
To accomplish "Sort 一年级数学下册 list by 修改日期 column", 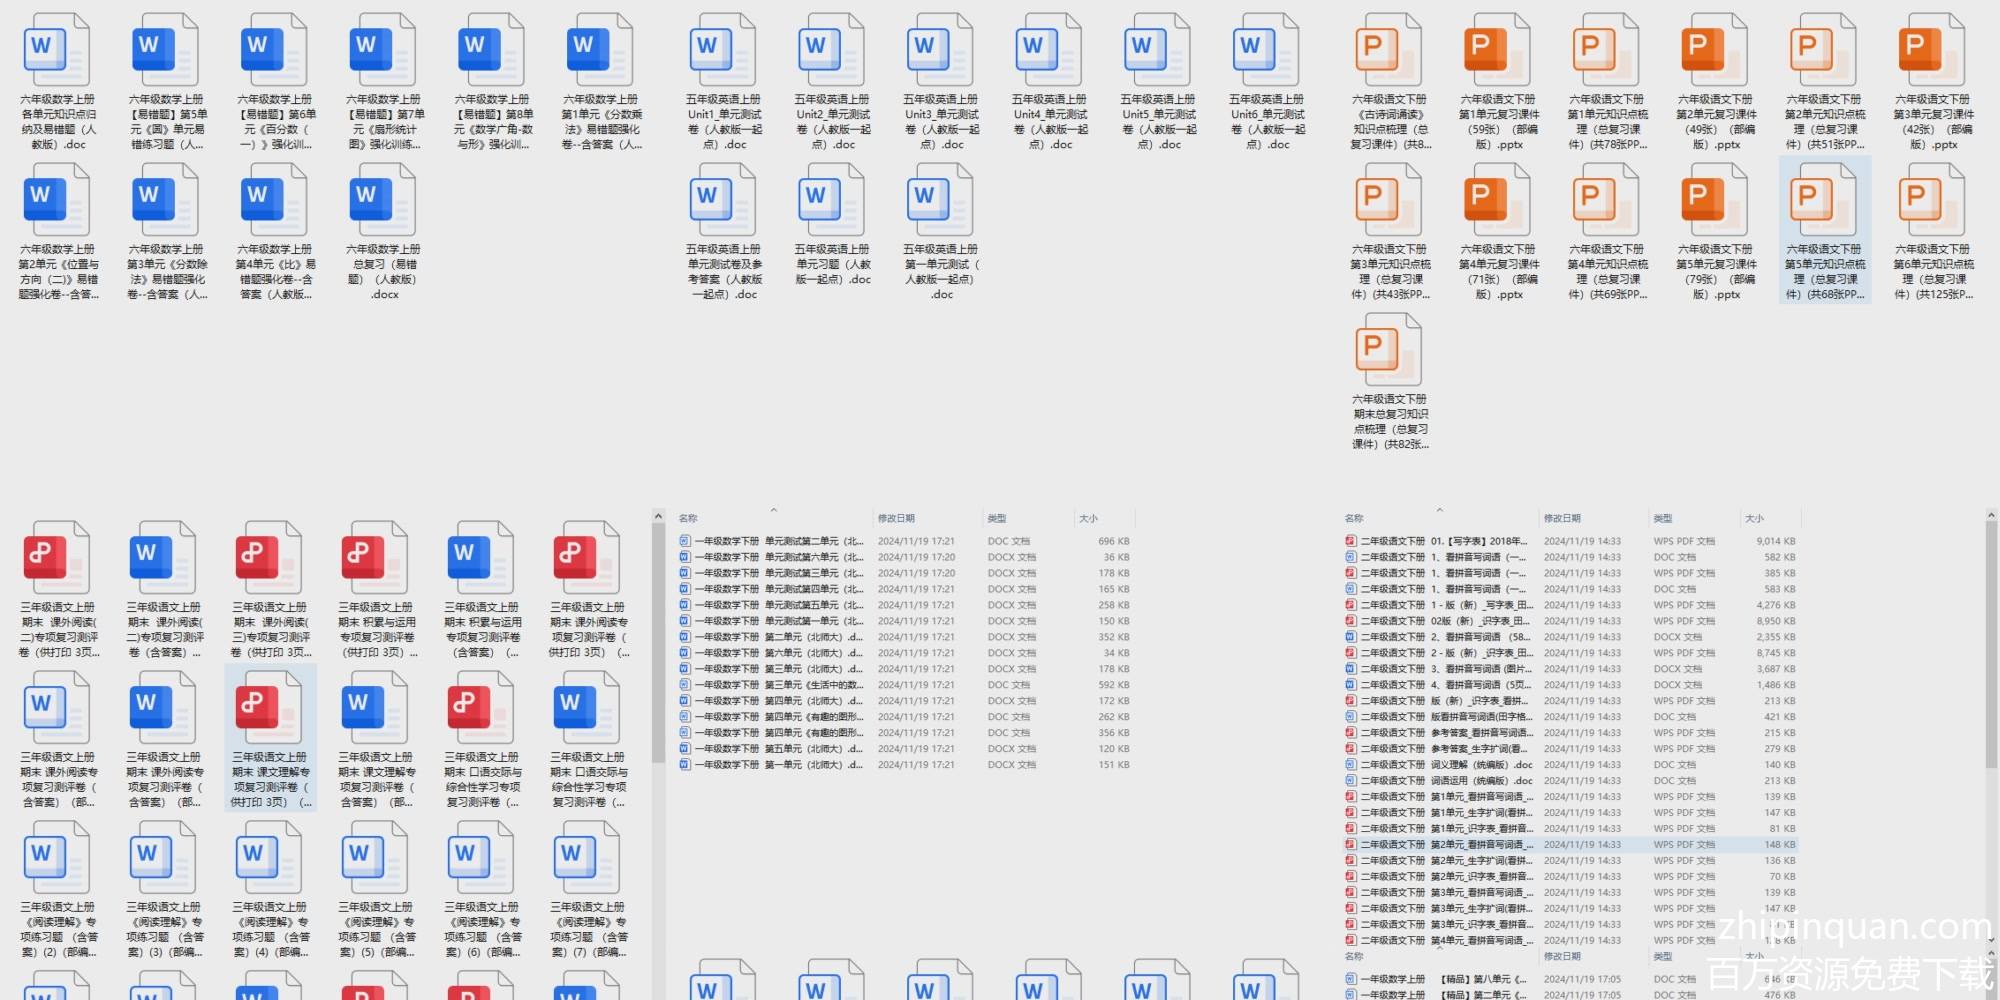I will click(x=896, y=518).
